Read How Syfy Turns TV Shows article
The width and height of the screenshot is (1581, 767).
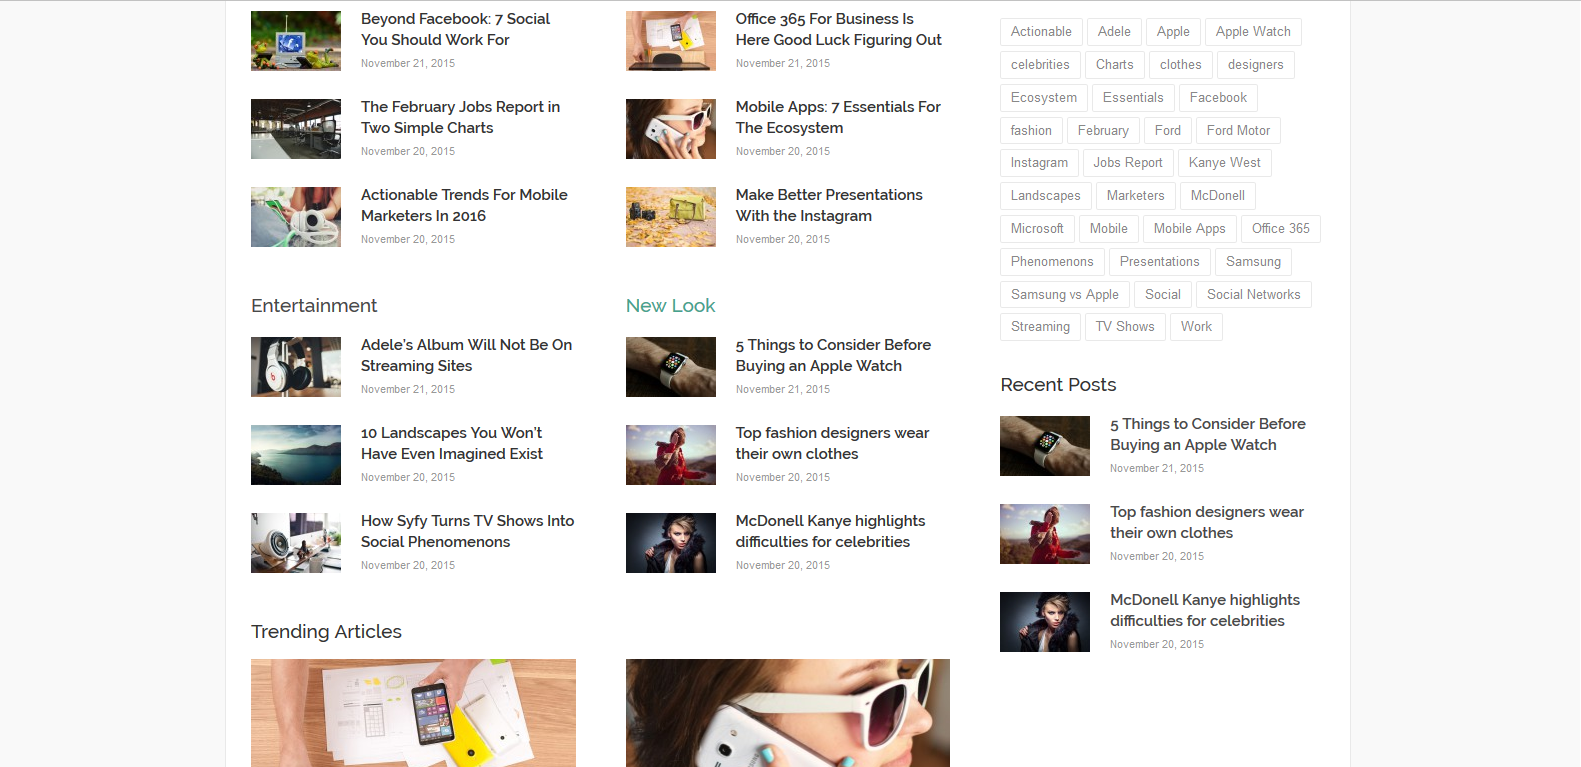click(x=467, y=531)
